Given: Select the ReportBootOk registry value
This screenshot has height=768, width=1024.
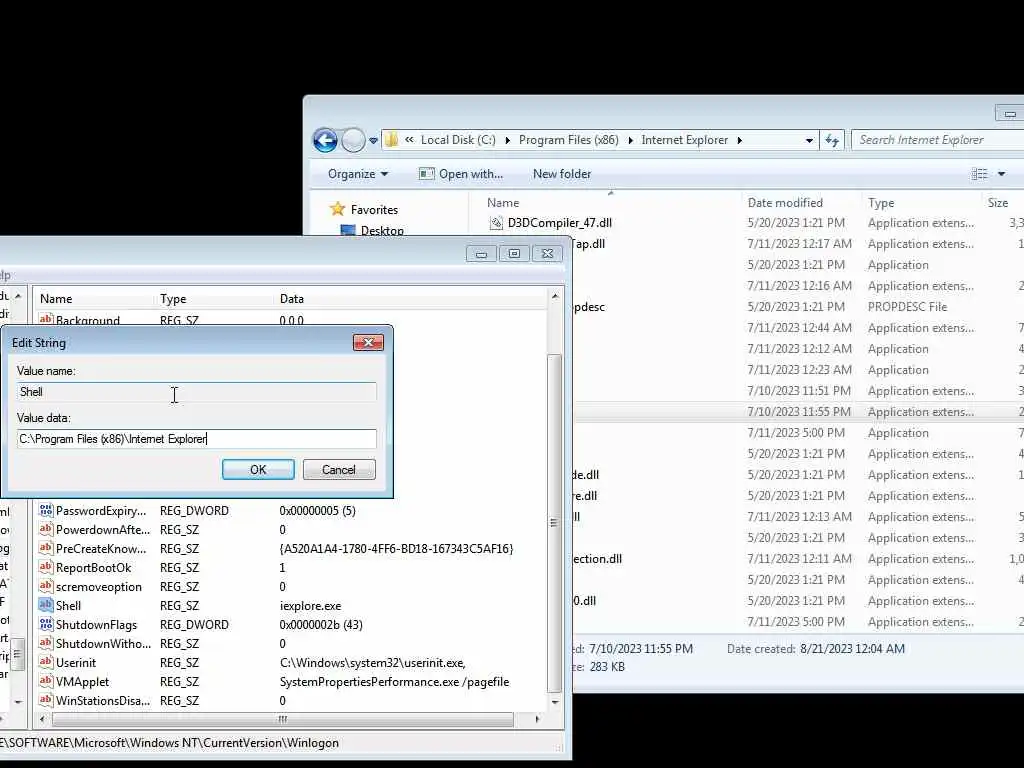Looking at the screenshot, I should coord(93,568).
